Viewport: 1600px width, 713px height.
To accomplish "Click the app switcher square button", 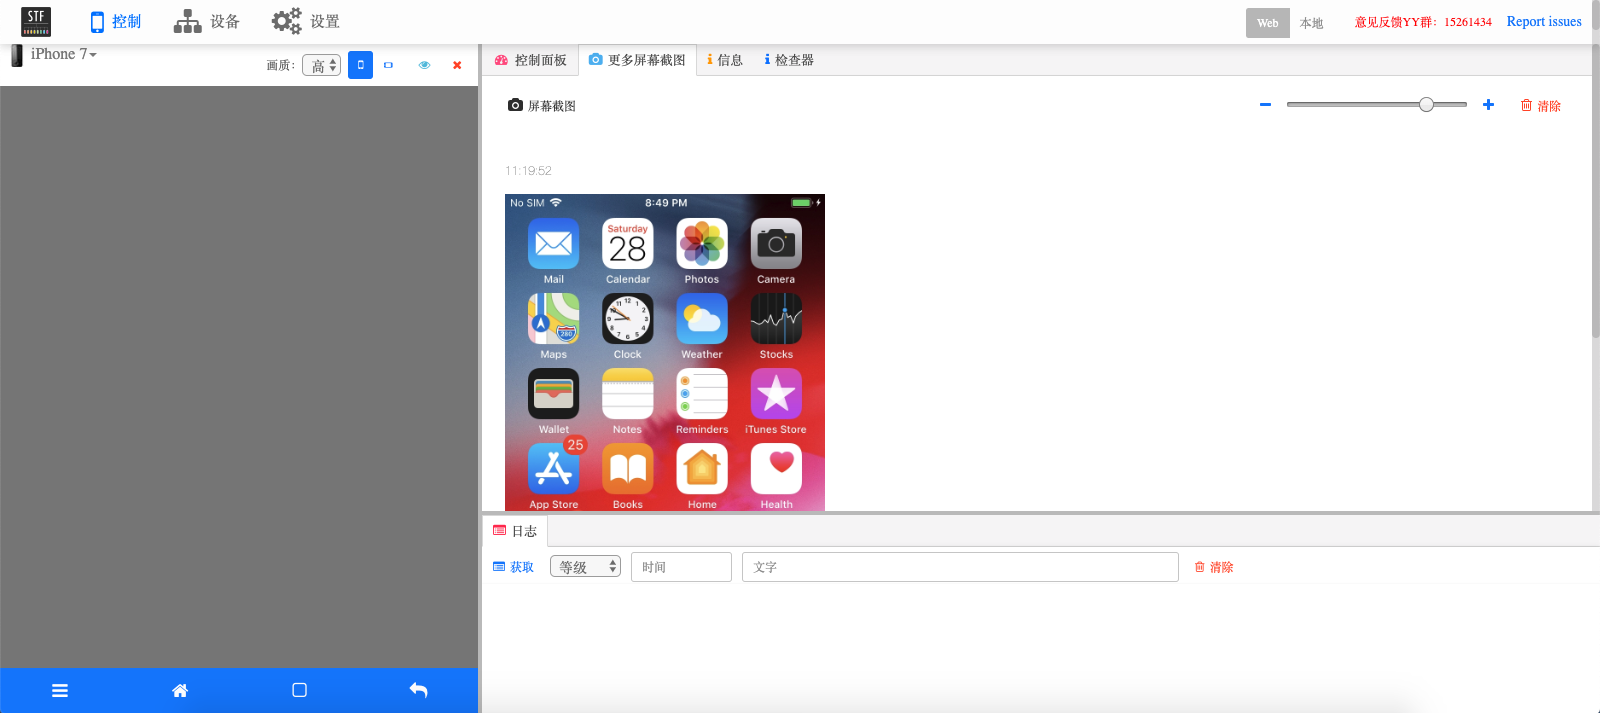I will coord(299,690).
